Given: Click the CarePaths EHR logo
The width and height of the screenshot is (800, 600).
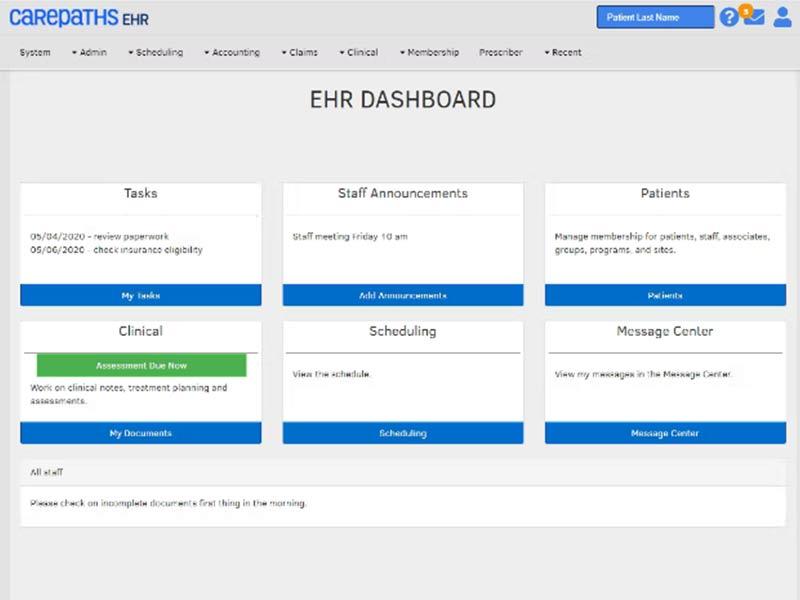Looking at the screenshot, I should (79, 17).
